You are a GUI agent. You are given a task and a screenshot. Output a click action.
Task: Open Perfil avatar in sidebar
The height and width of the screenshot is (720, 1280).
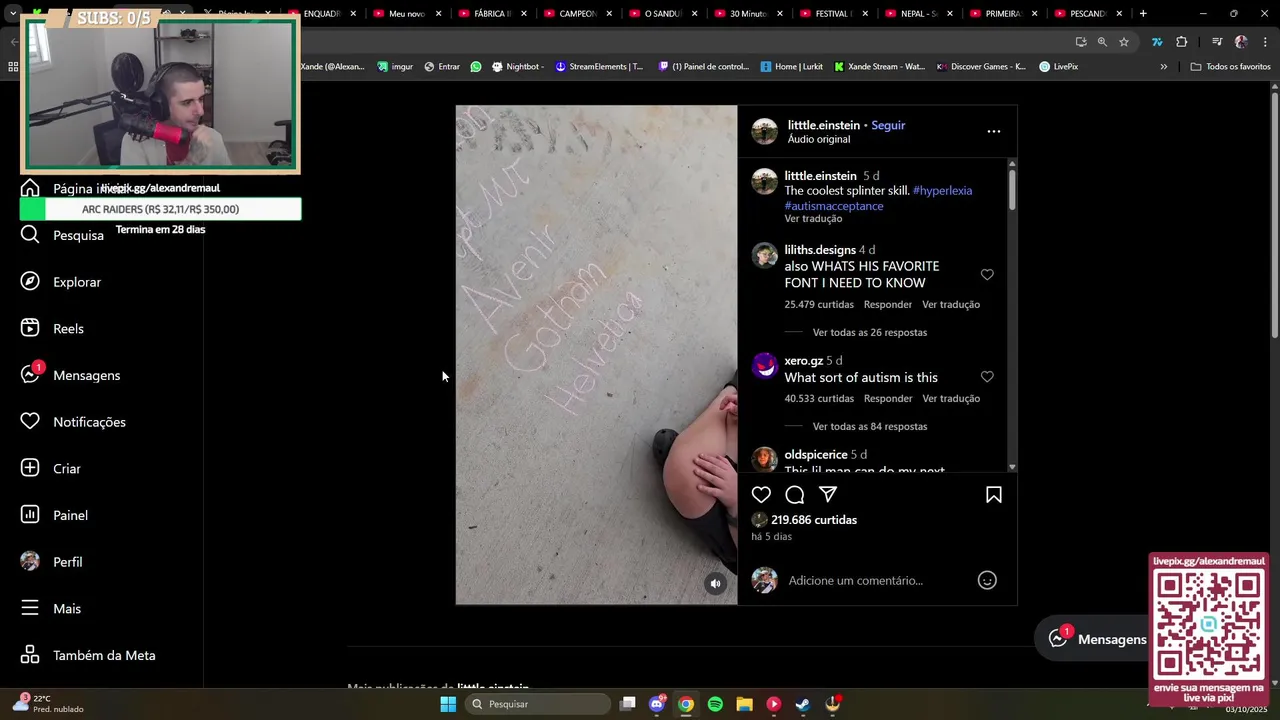52,562
